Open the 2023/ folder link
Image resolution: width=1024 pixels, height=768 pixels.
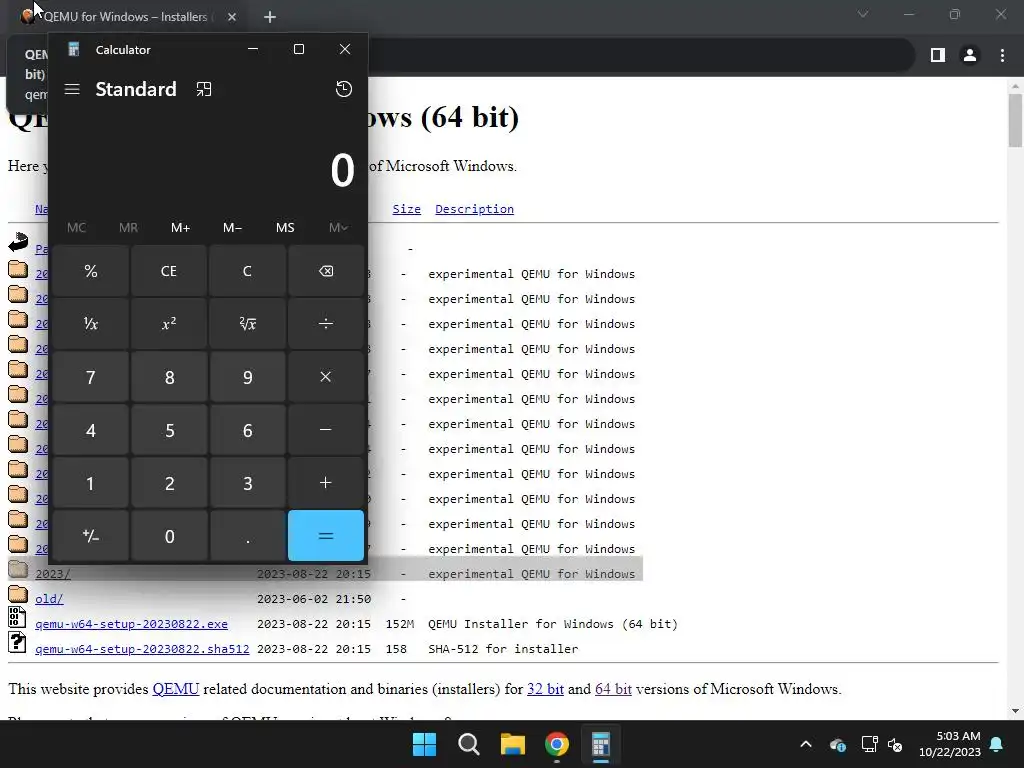[x=53, y=574]
